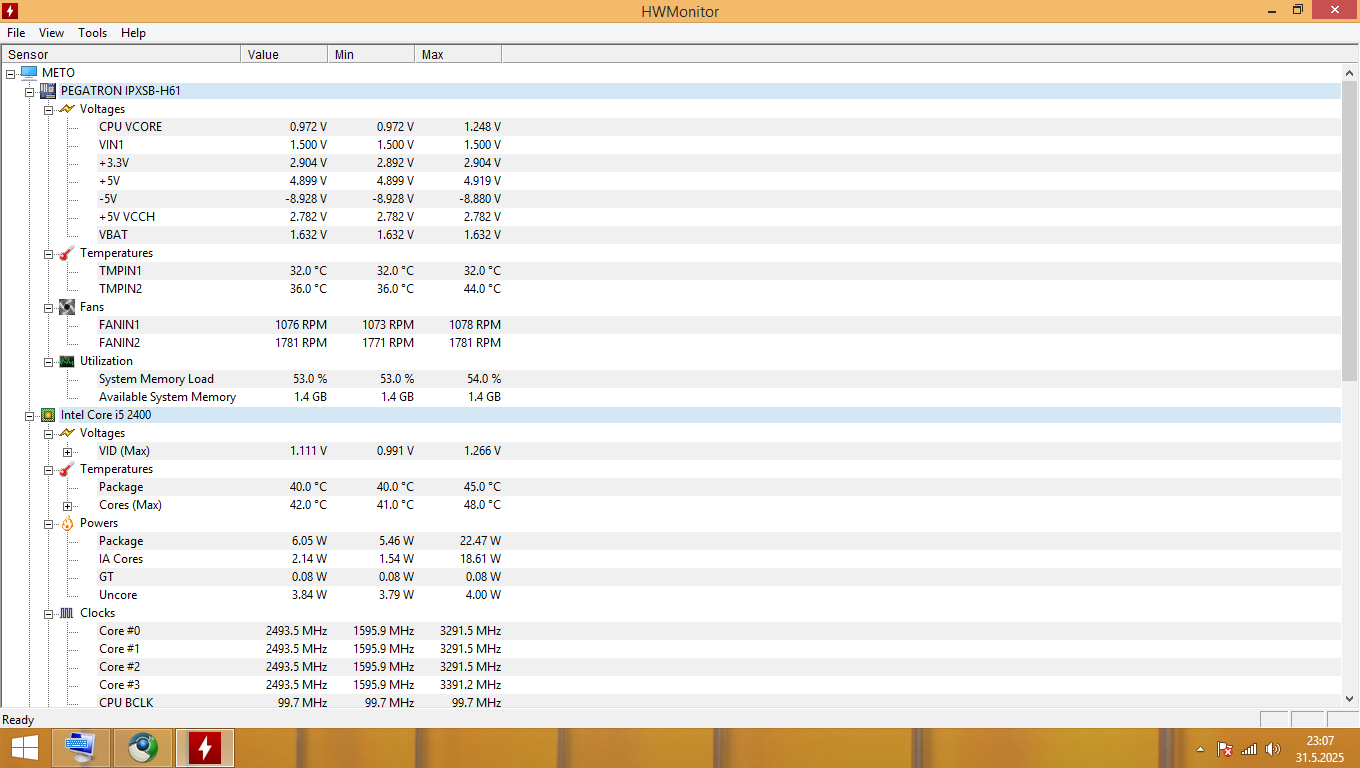Click the network signal tray icon
This screenshot has width=1360, height=768.
[1249, 749]
